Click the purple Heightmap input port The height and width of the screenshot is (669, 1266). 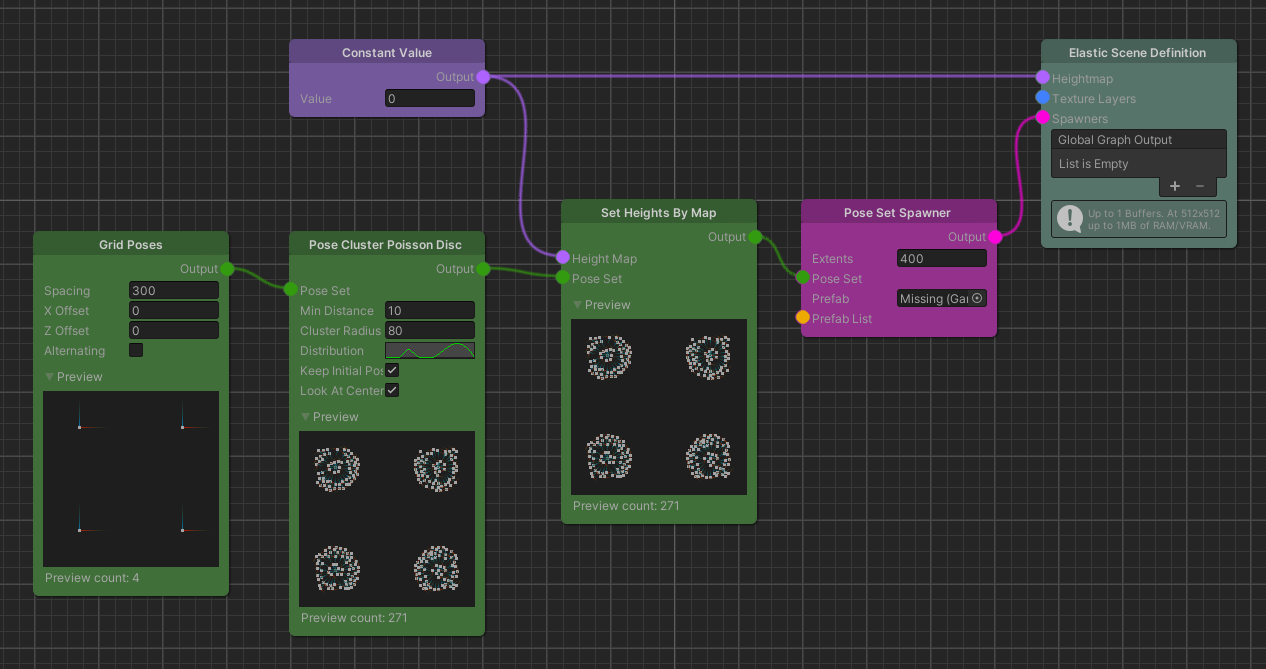[x=1041, y=78]
